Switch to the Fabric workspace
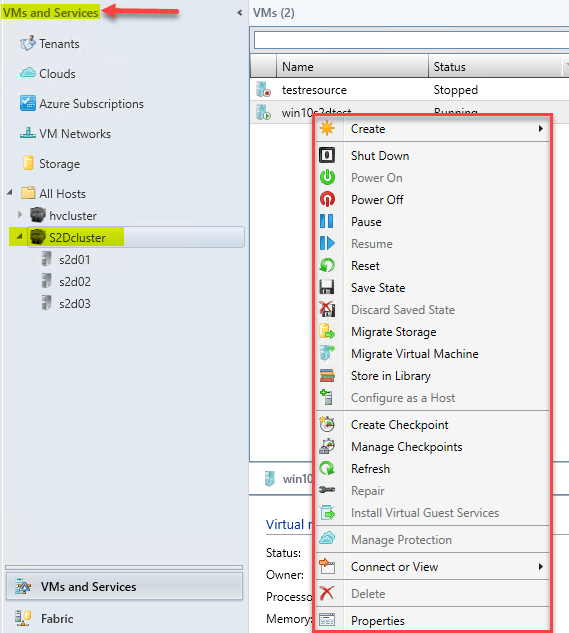This screenshot has height=633, width=569. [124, 618]
